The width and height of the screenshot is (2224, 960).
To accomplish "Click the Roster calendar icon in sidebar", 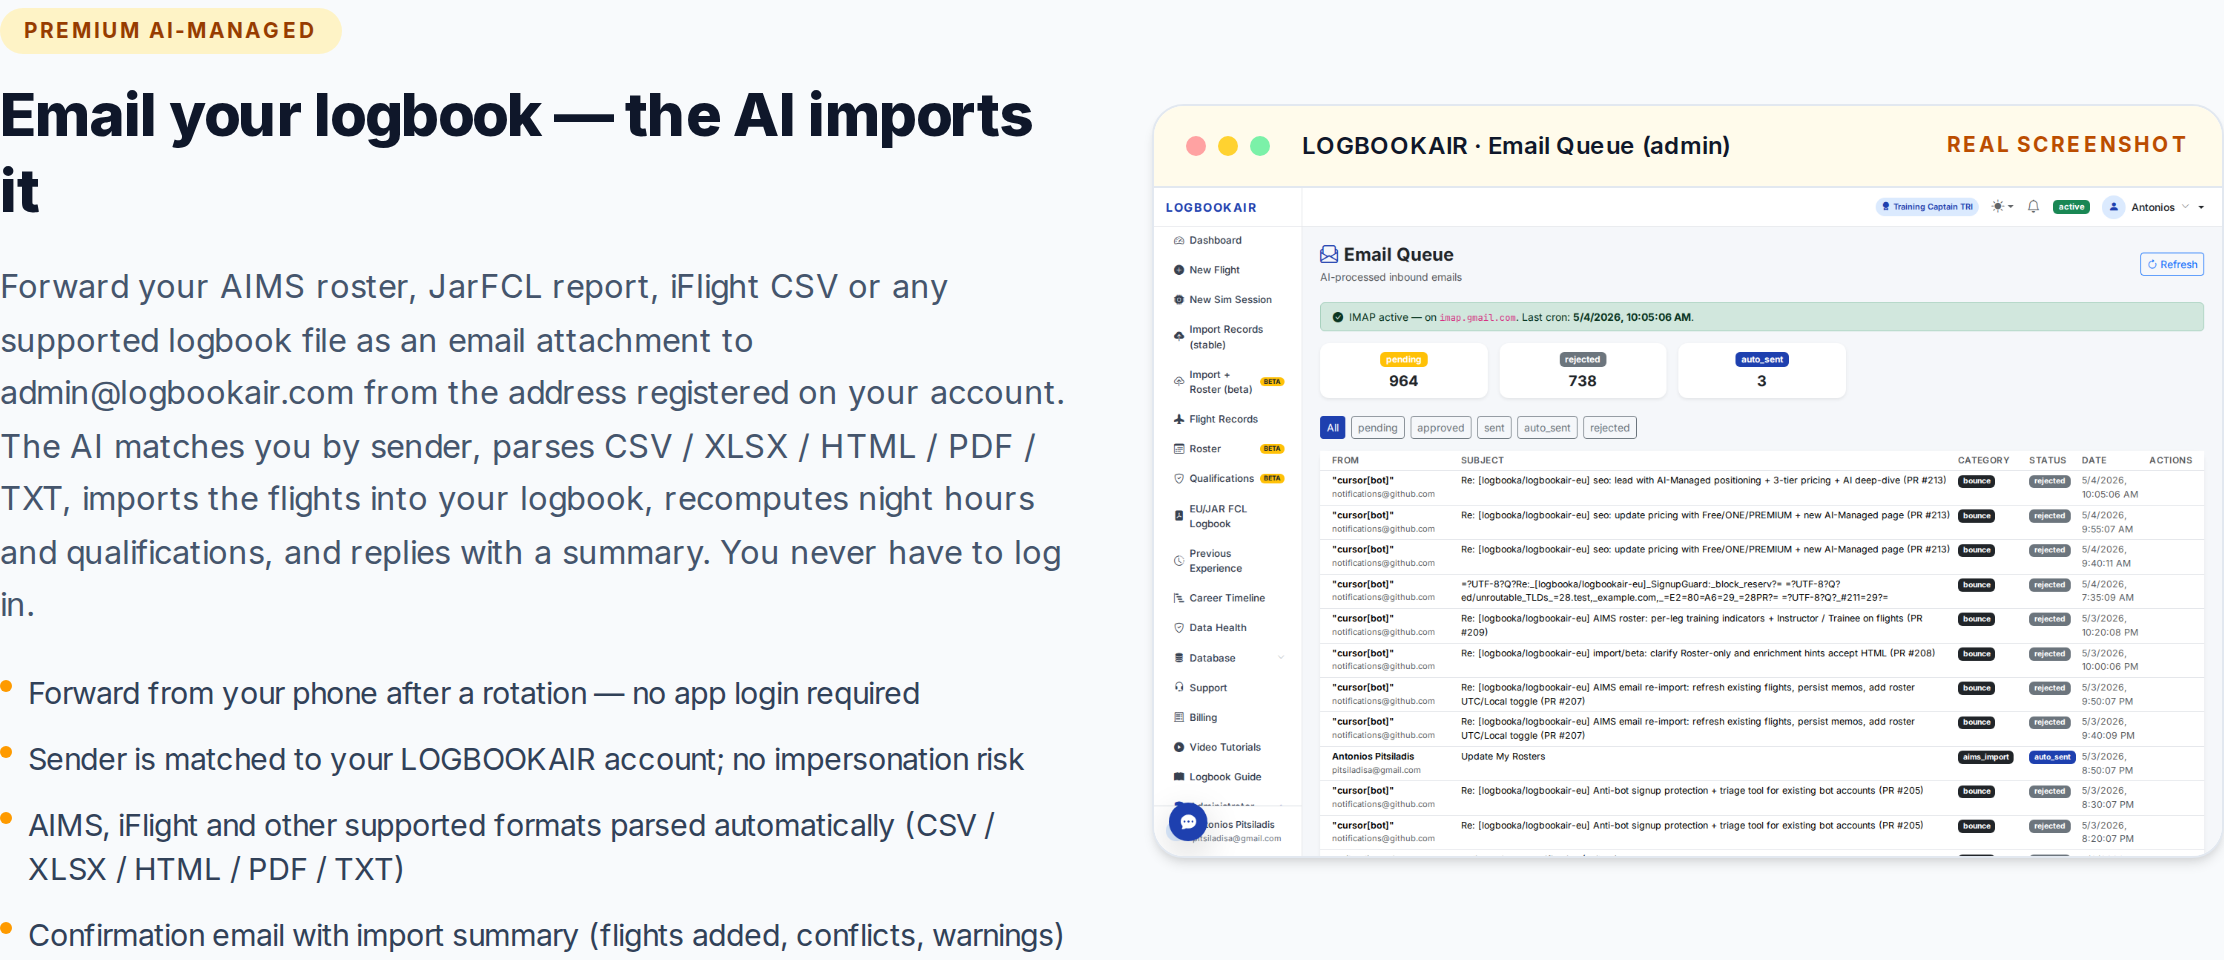I will click(1178, 449).
